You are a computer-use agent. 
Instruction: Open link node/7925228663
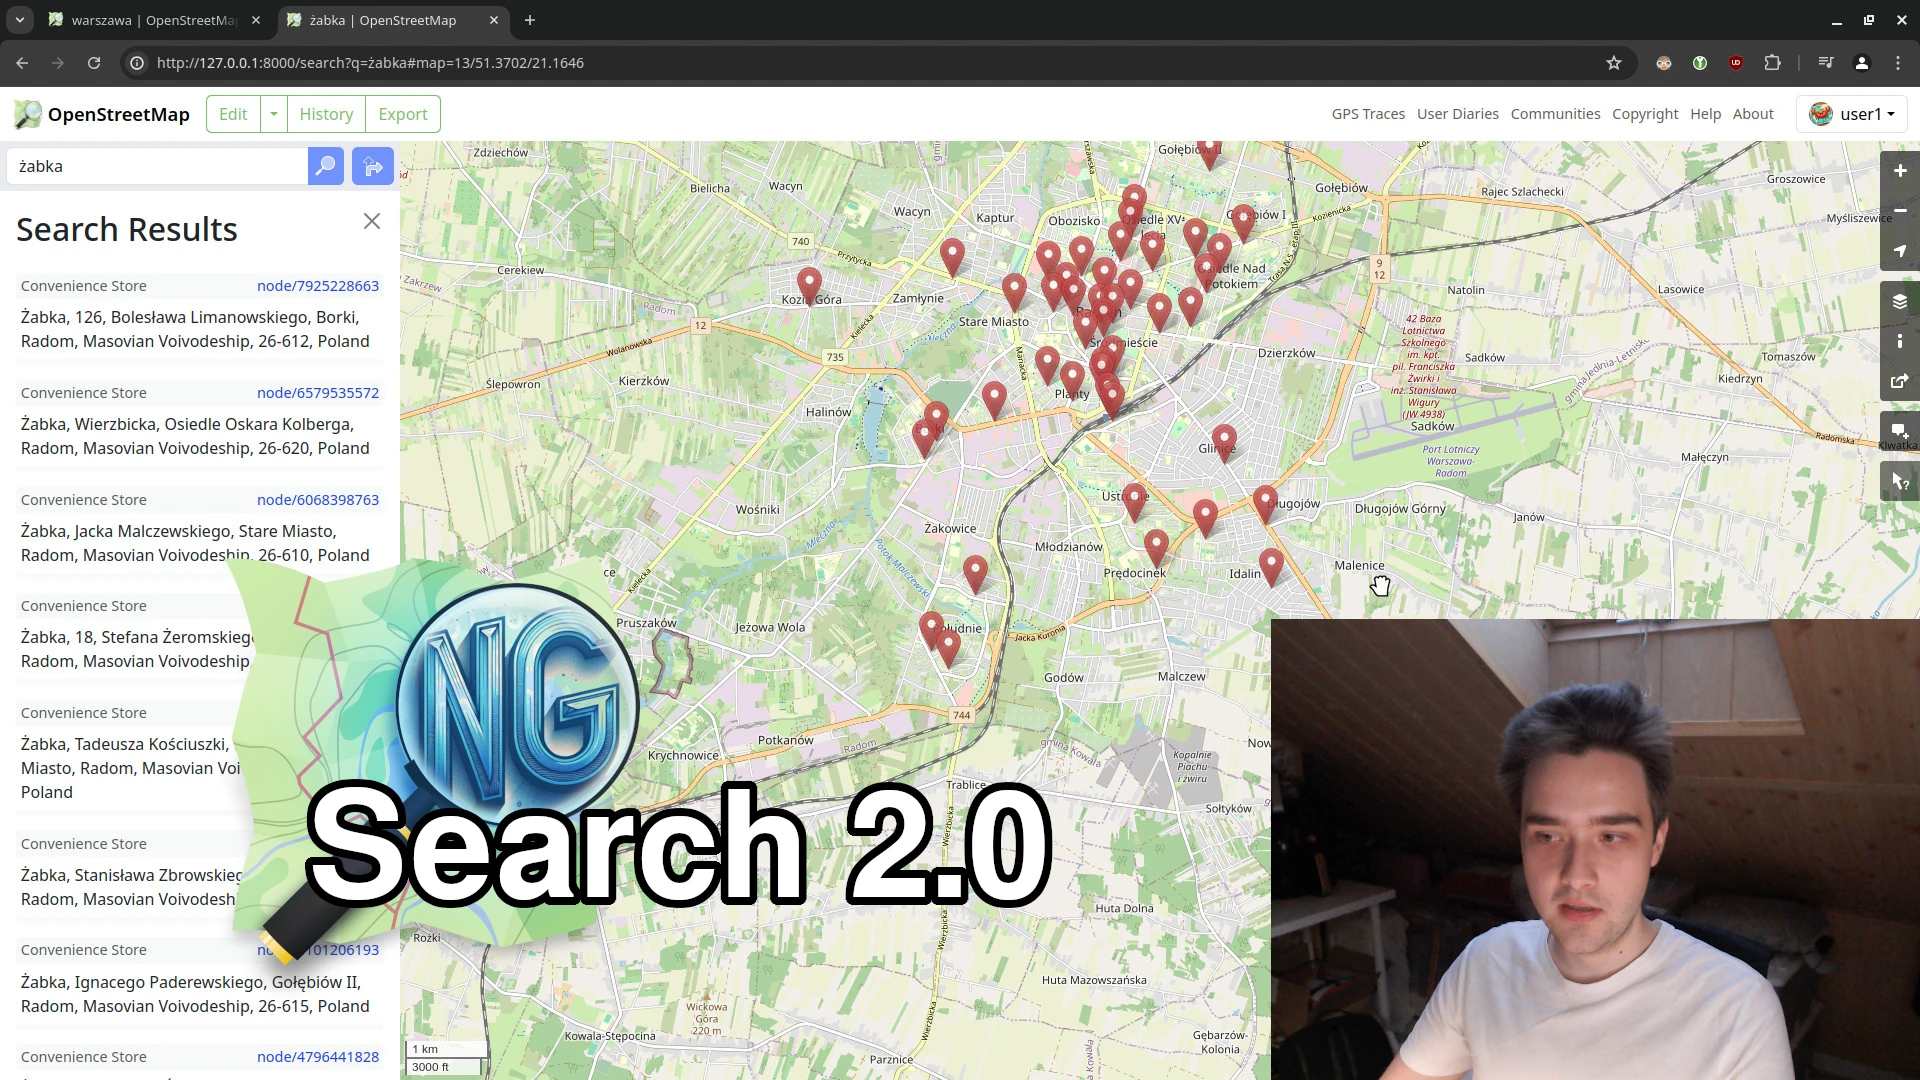pyautogui.click(x=318, y=286)
